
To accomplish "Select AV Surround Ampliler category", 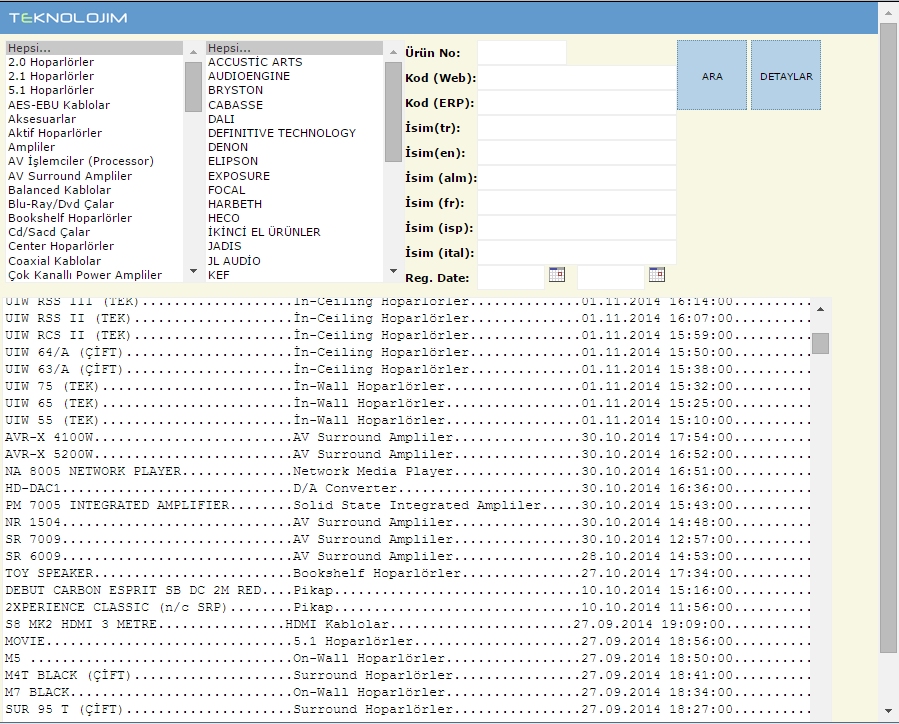I will (x=95, y=176).
